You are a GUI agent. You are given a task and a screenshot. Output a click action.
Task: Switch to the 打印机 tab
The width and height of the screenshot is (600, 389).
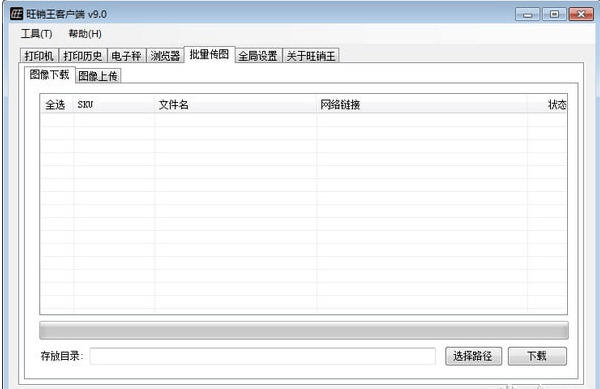click(39, 56)
